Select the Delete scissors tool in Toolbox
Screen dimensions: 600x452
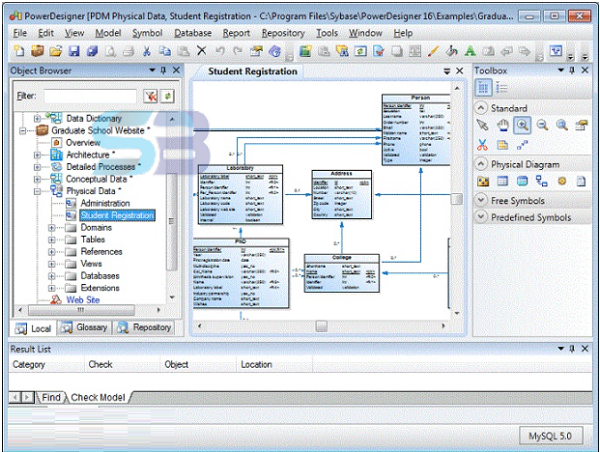[483, 145]
